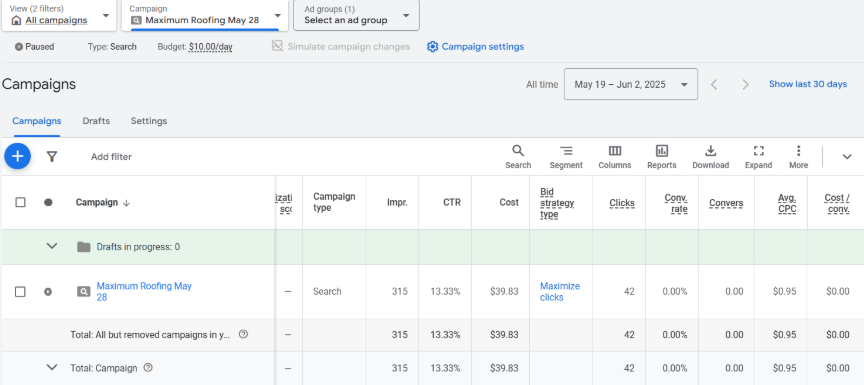864x385 pixels.
Task: Sort by the Clicks column header
Action: click(622, 203)
